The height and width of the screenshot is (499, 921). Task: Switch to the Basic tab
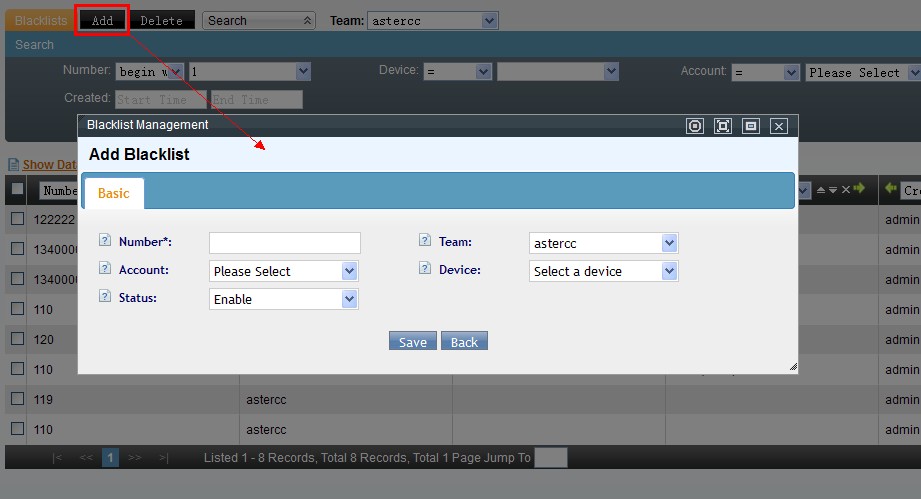point(113,193)
